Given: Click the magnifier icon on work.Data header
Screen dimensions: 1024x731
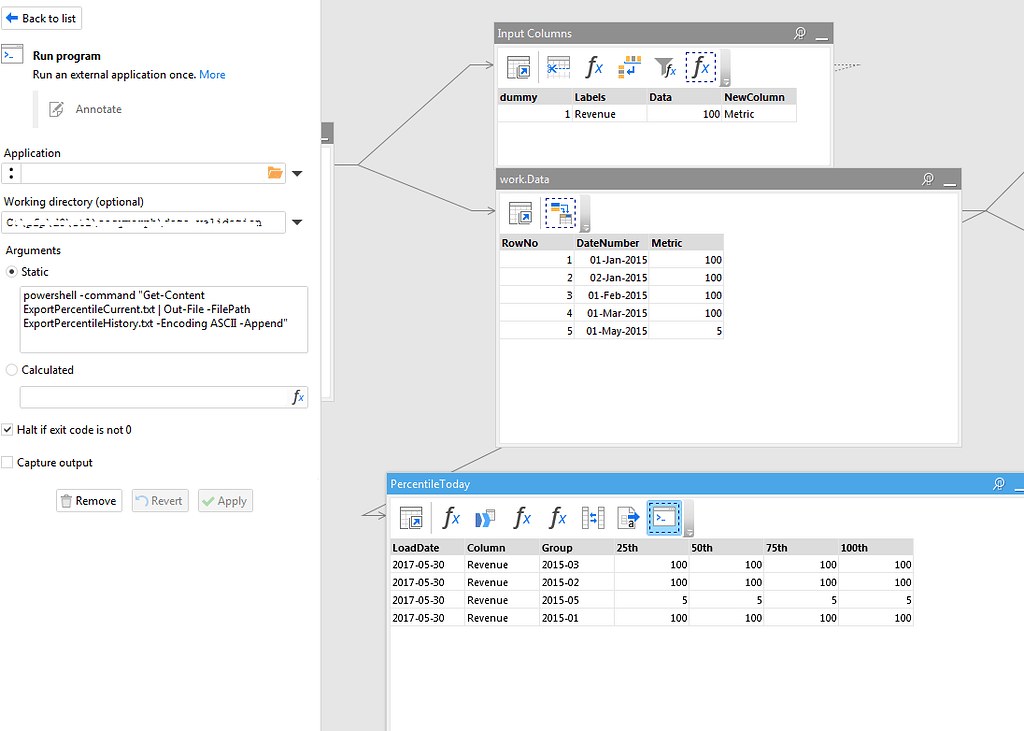Looking at the screenshot, I should [927, 179].
